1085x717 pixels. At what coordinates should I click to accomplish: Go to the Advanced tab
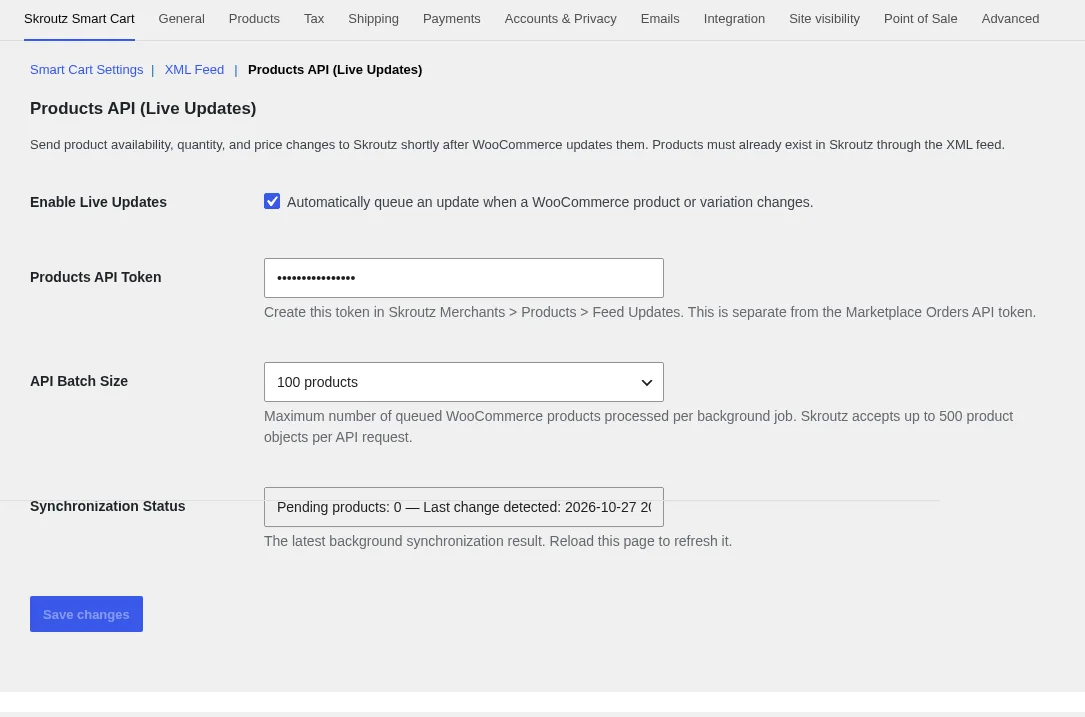click(x=1010, y=19)
